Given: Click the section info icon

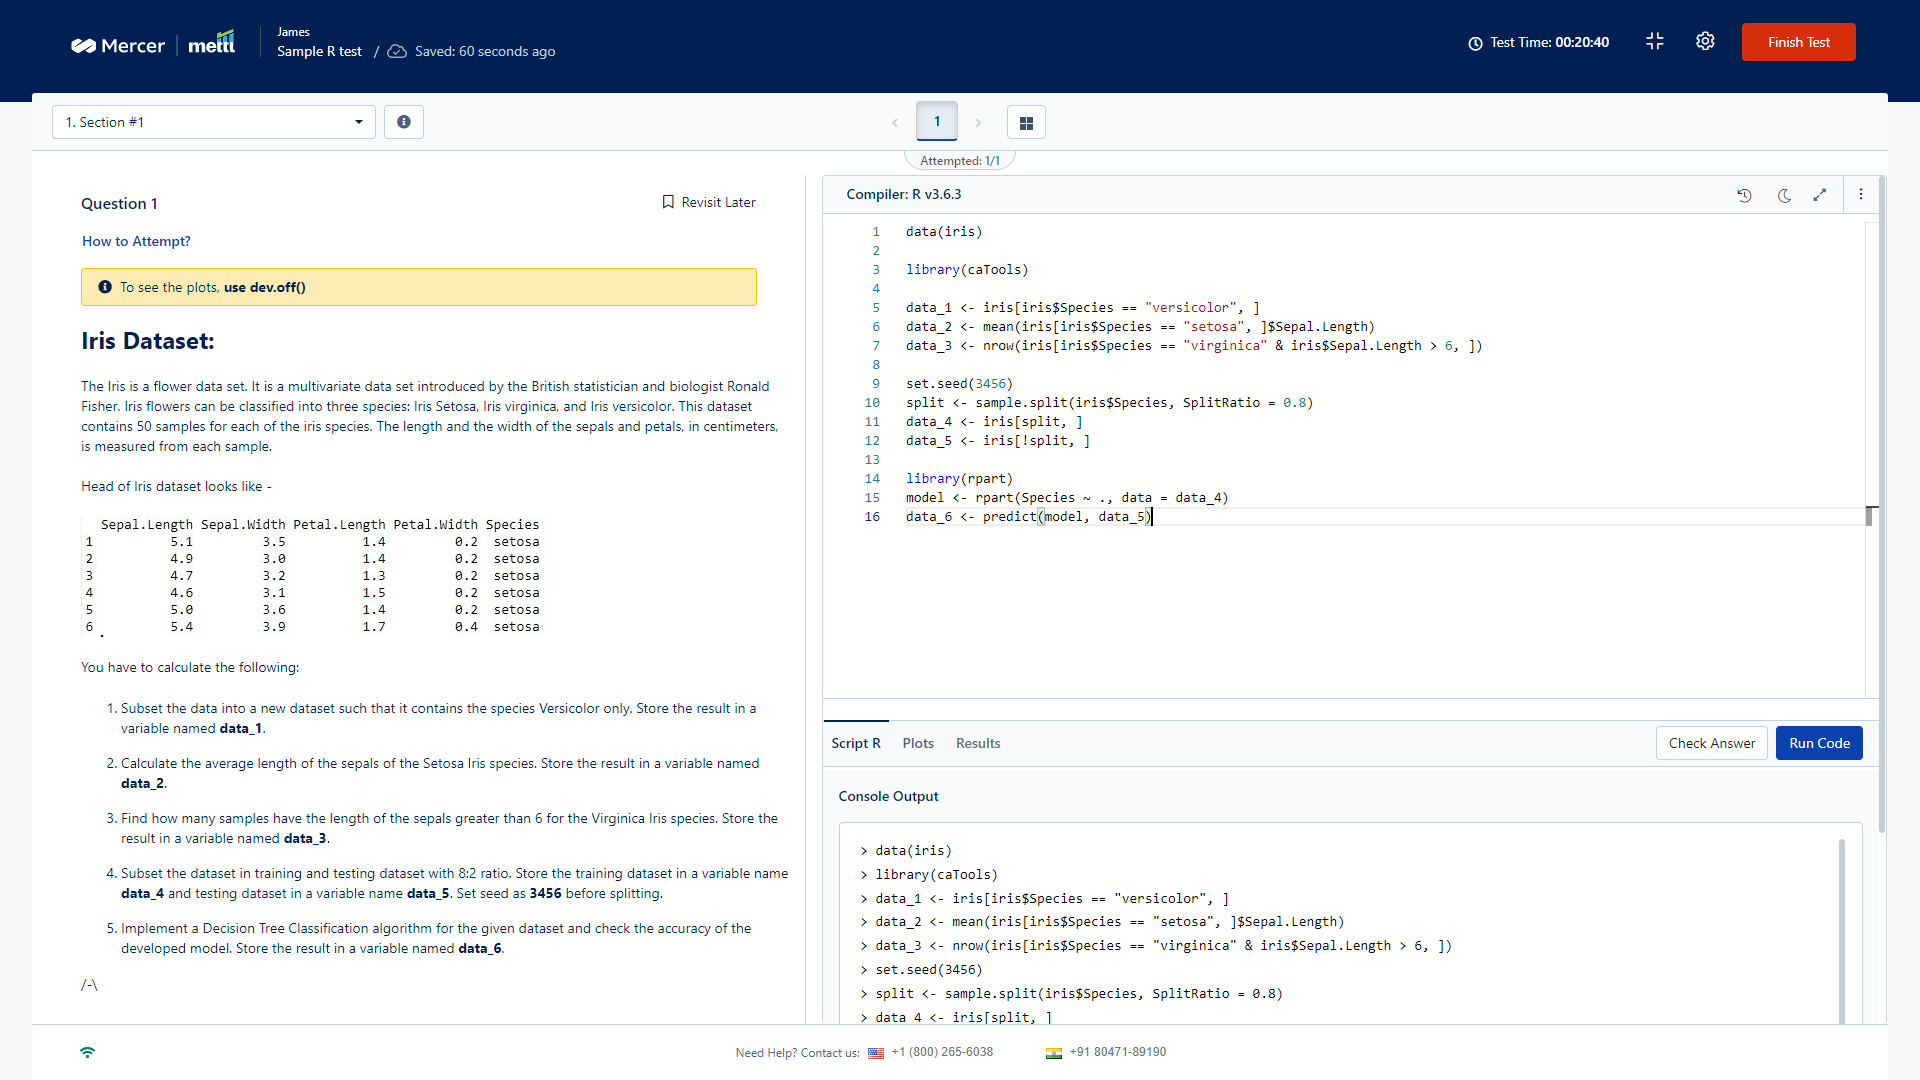Looking at the screenshot, I should click(x=404, y=121).
